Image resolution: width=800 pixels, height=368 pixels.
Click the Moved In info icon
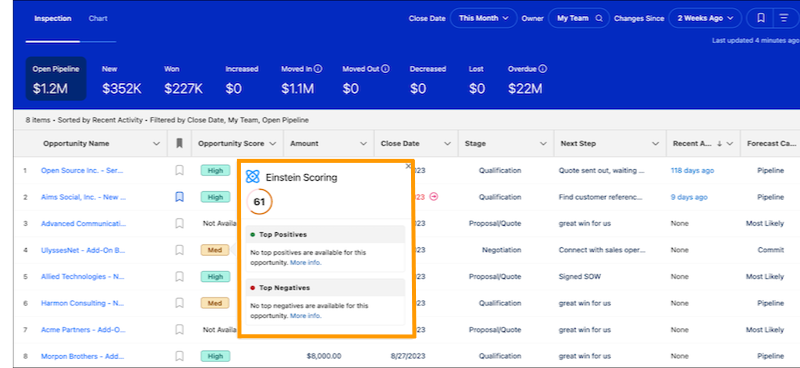(318, 69)
